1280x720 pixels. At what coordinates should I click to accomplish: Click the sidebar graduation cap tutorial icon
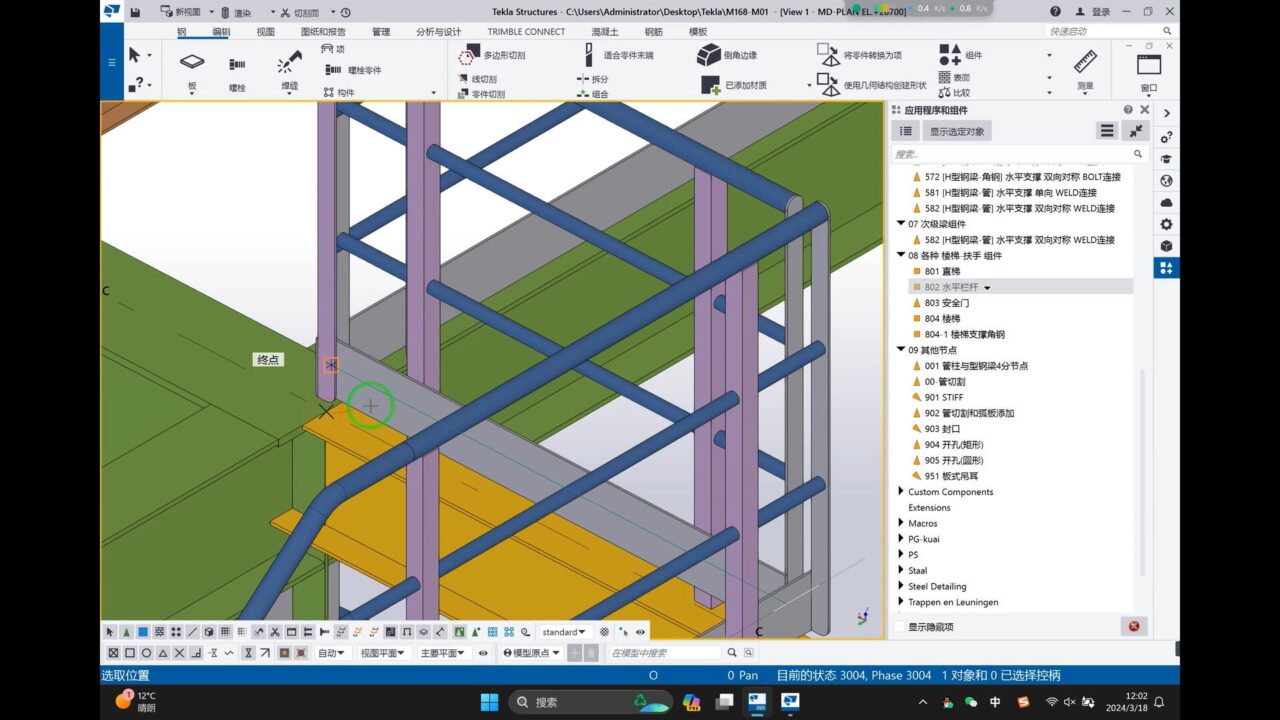click(1166, 159)
